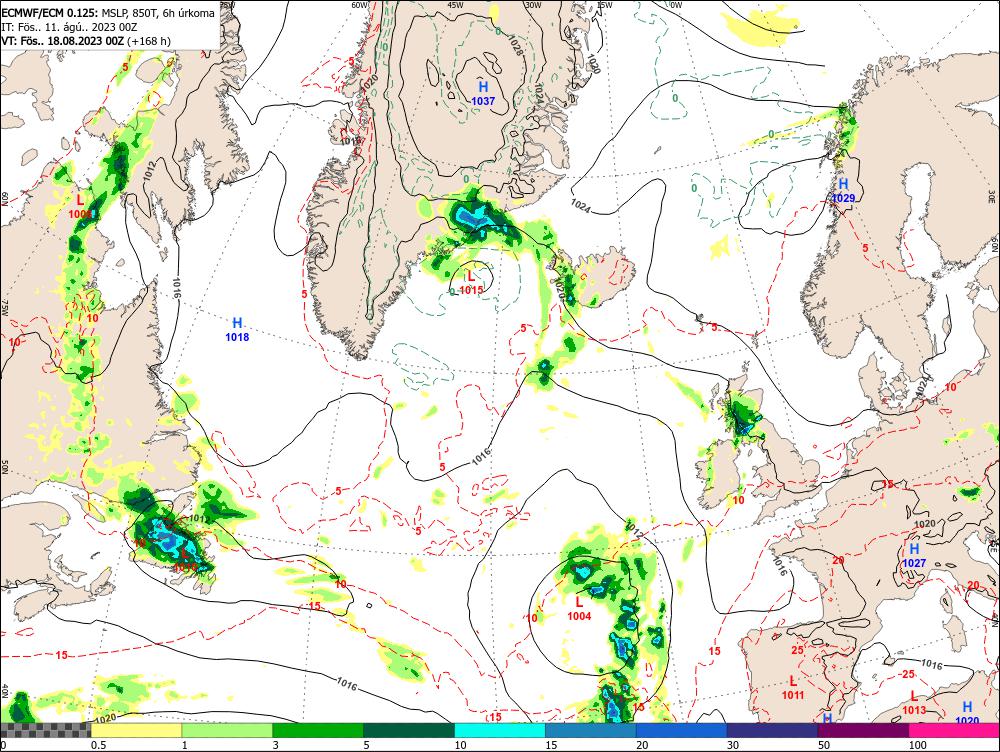1000x752 pixels.
Task: Click the H 1037 high over Greenland
Action: click(x=483, y=93)
